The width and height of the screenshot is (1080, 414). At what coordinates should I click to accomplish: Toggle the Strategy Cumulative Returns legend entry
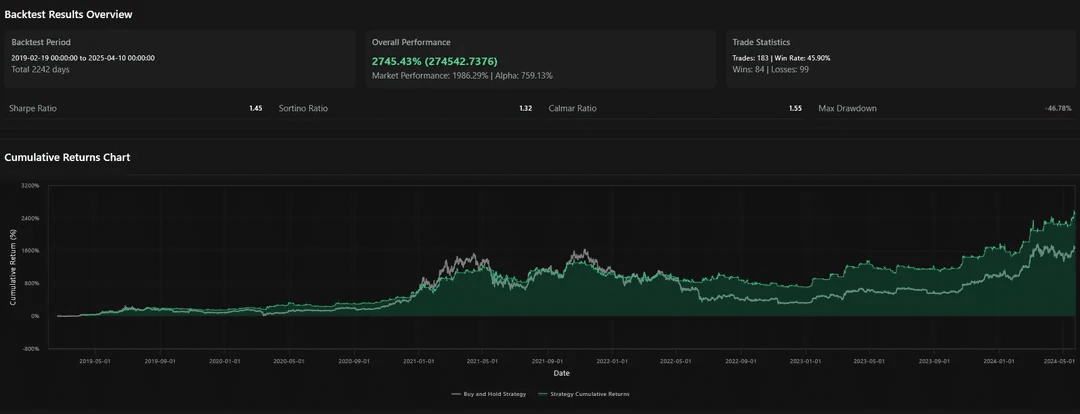pos(583,394)
